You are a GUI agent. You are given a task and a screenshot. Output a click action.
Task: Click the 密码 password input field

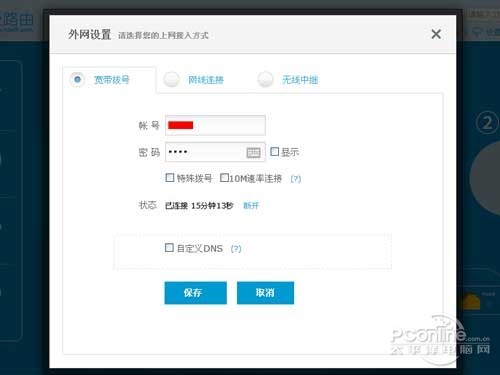(215, 152)
